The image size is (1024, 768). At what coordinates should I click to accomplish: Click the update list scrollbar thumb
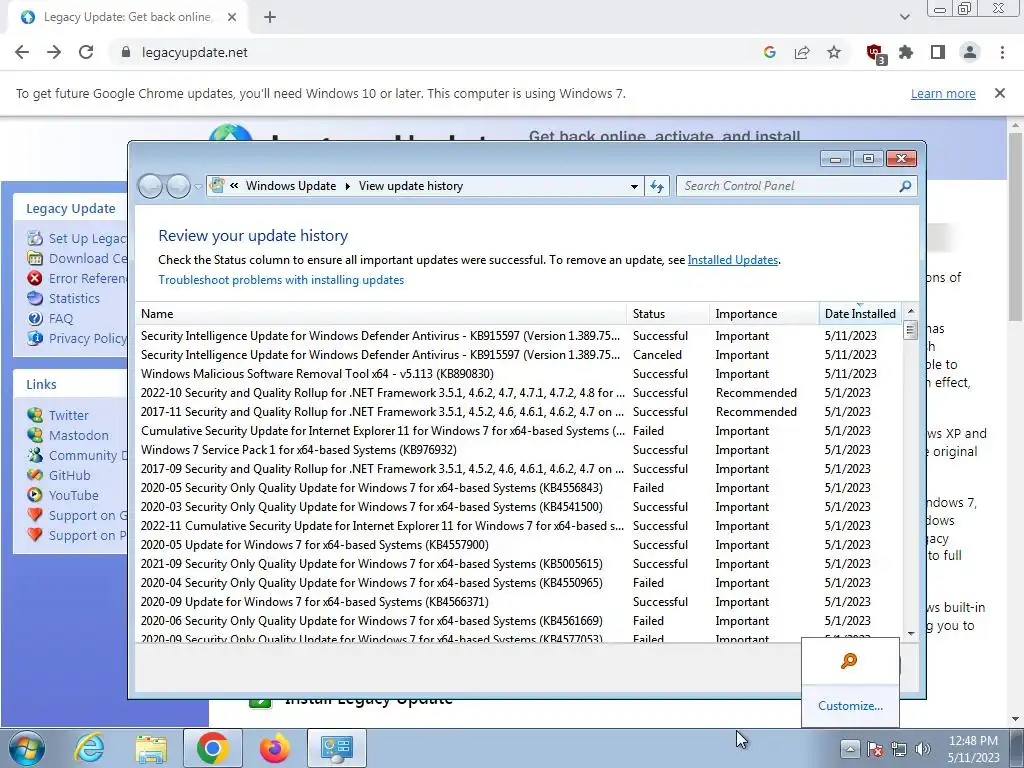coord(910,330)
